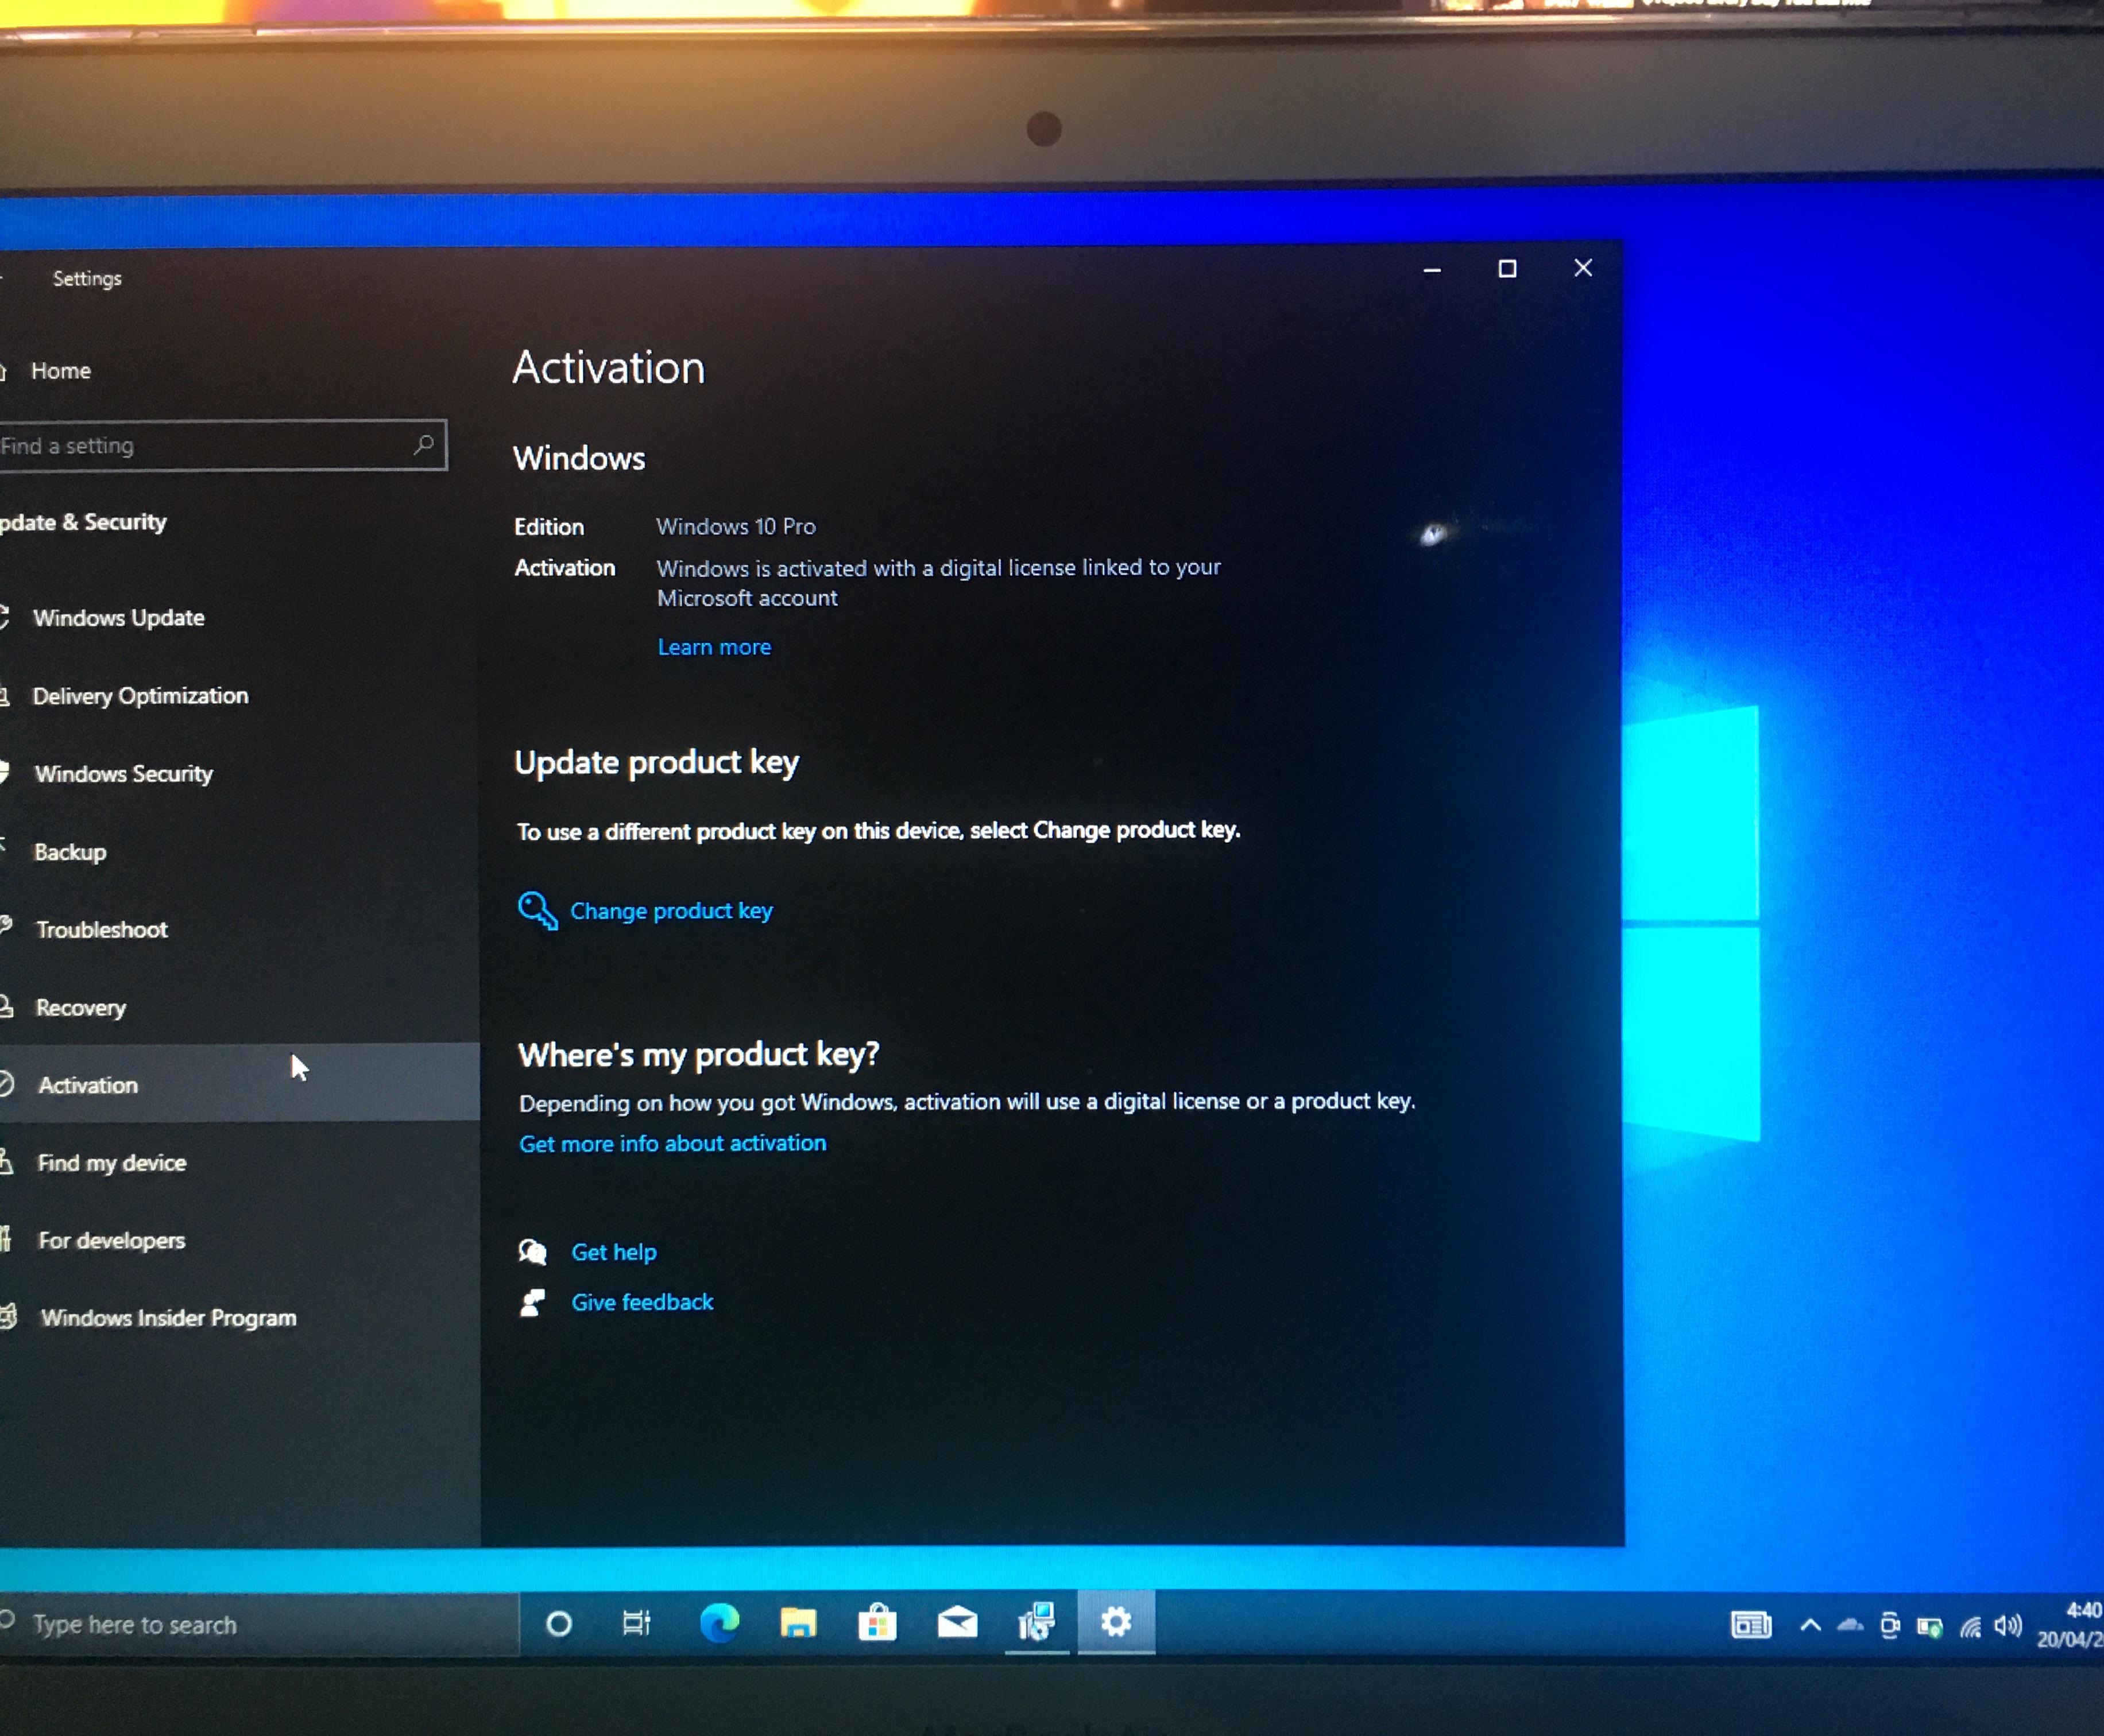Click the Get help link
Screen dimensions: 2104x1736
(614, 1252)
